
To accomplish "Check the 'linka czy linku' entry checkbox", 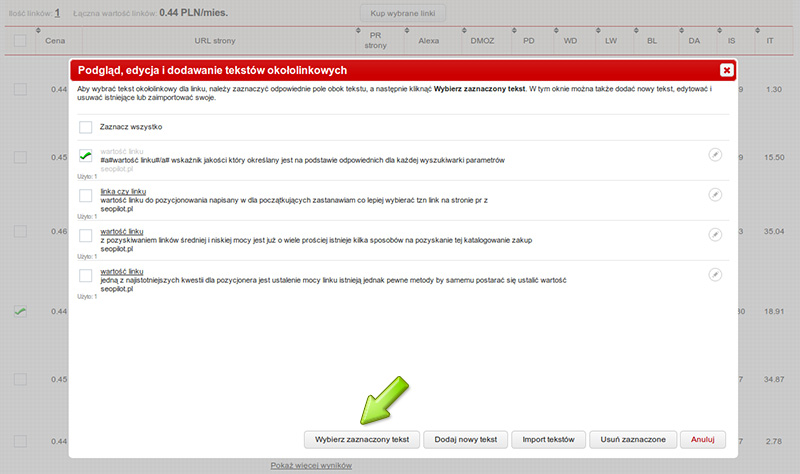I will pos(86,195).
